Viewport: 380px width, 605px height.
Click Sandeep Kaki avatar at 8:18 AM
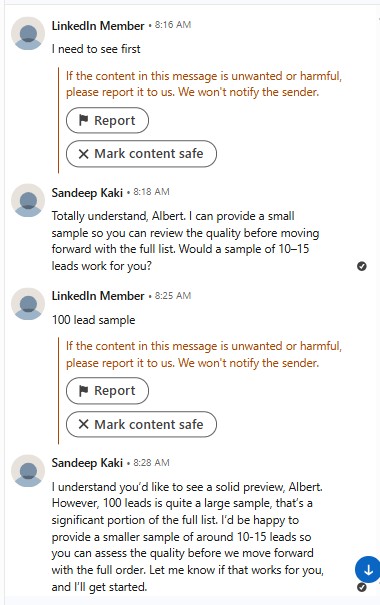(28, 201)
